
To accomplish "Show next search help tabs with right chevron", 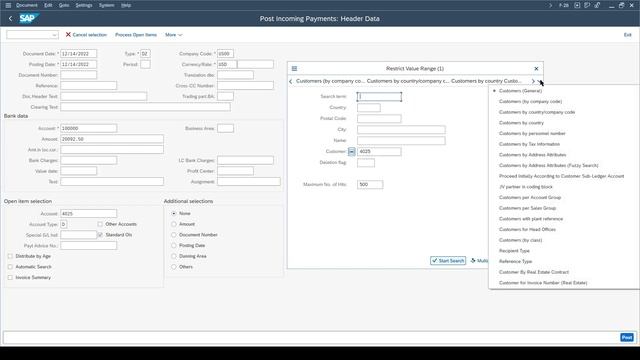I will coord(533,81).
